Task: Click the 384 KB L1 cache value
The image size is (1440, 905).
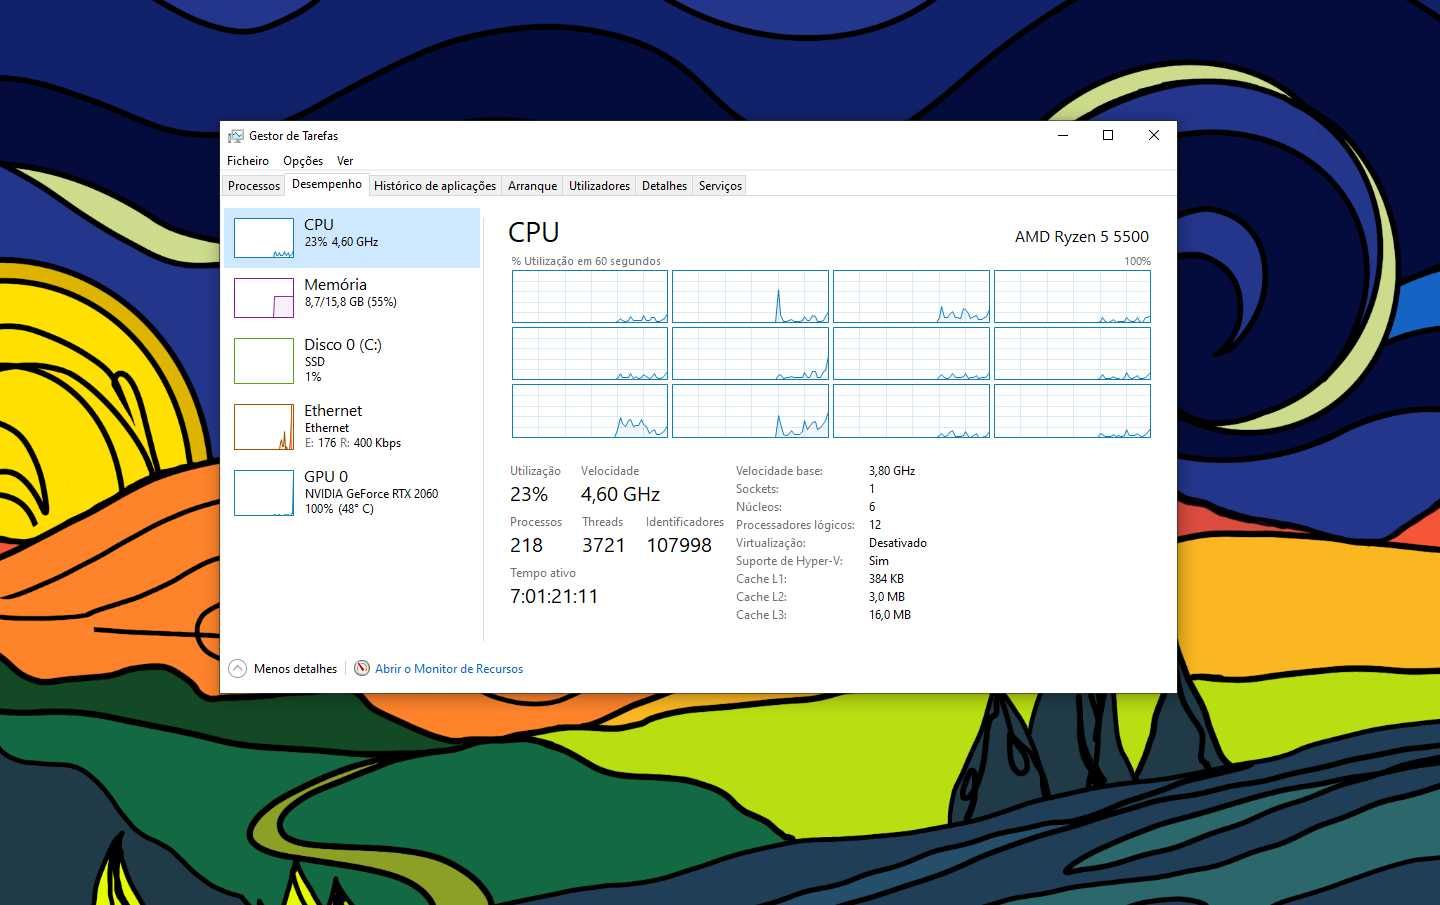Action: click(x=886, y=579)
